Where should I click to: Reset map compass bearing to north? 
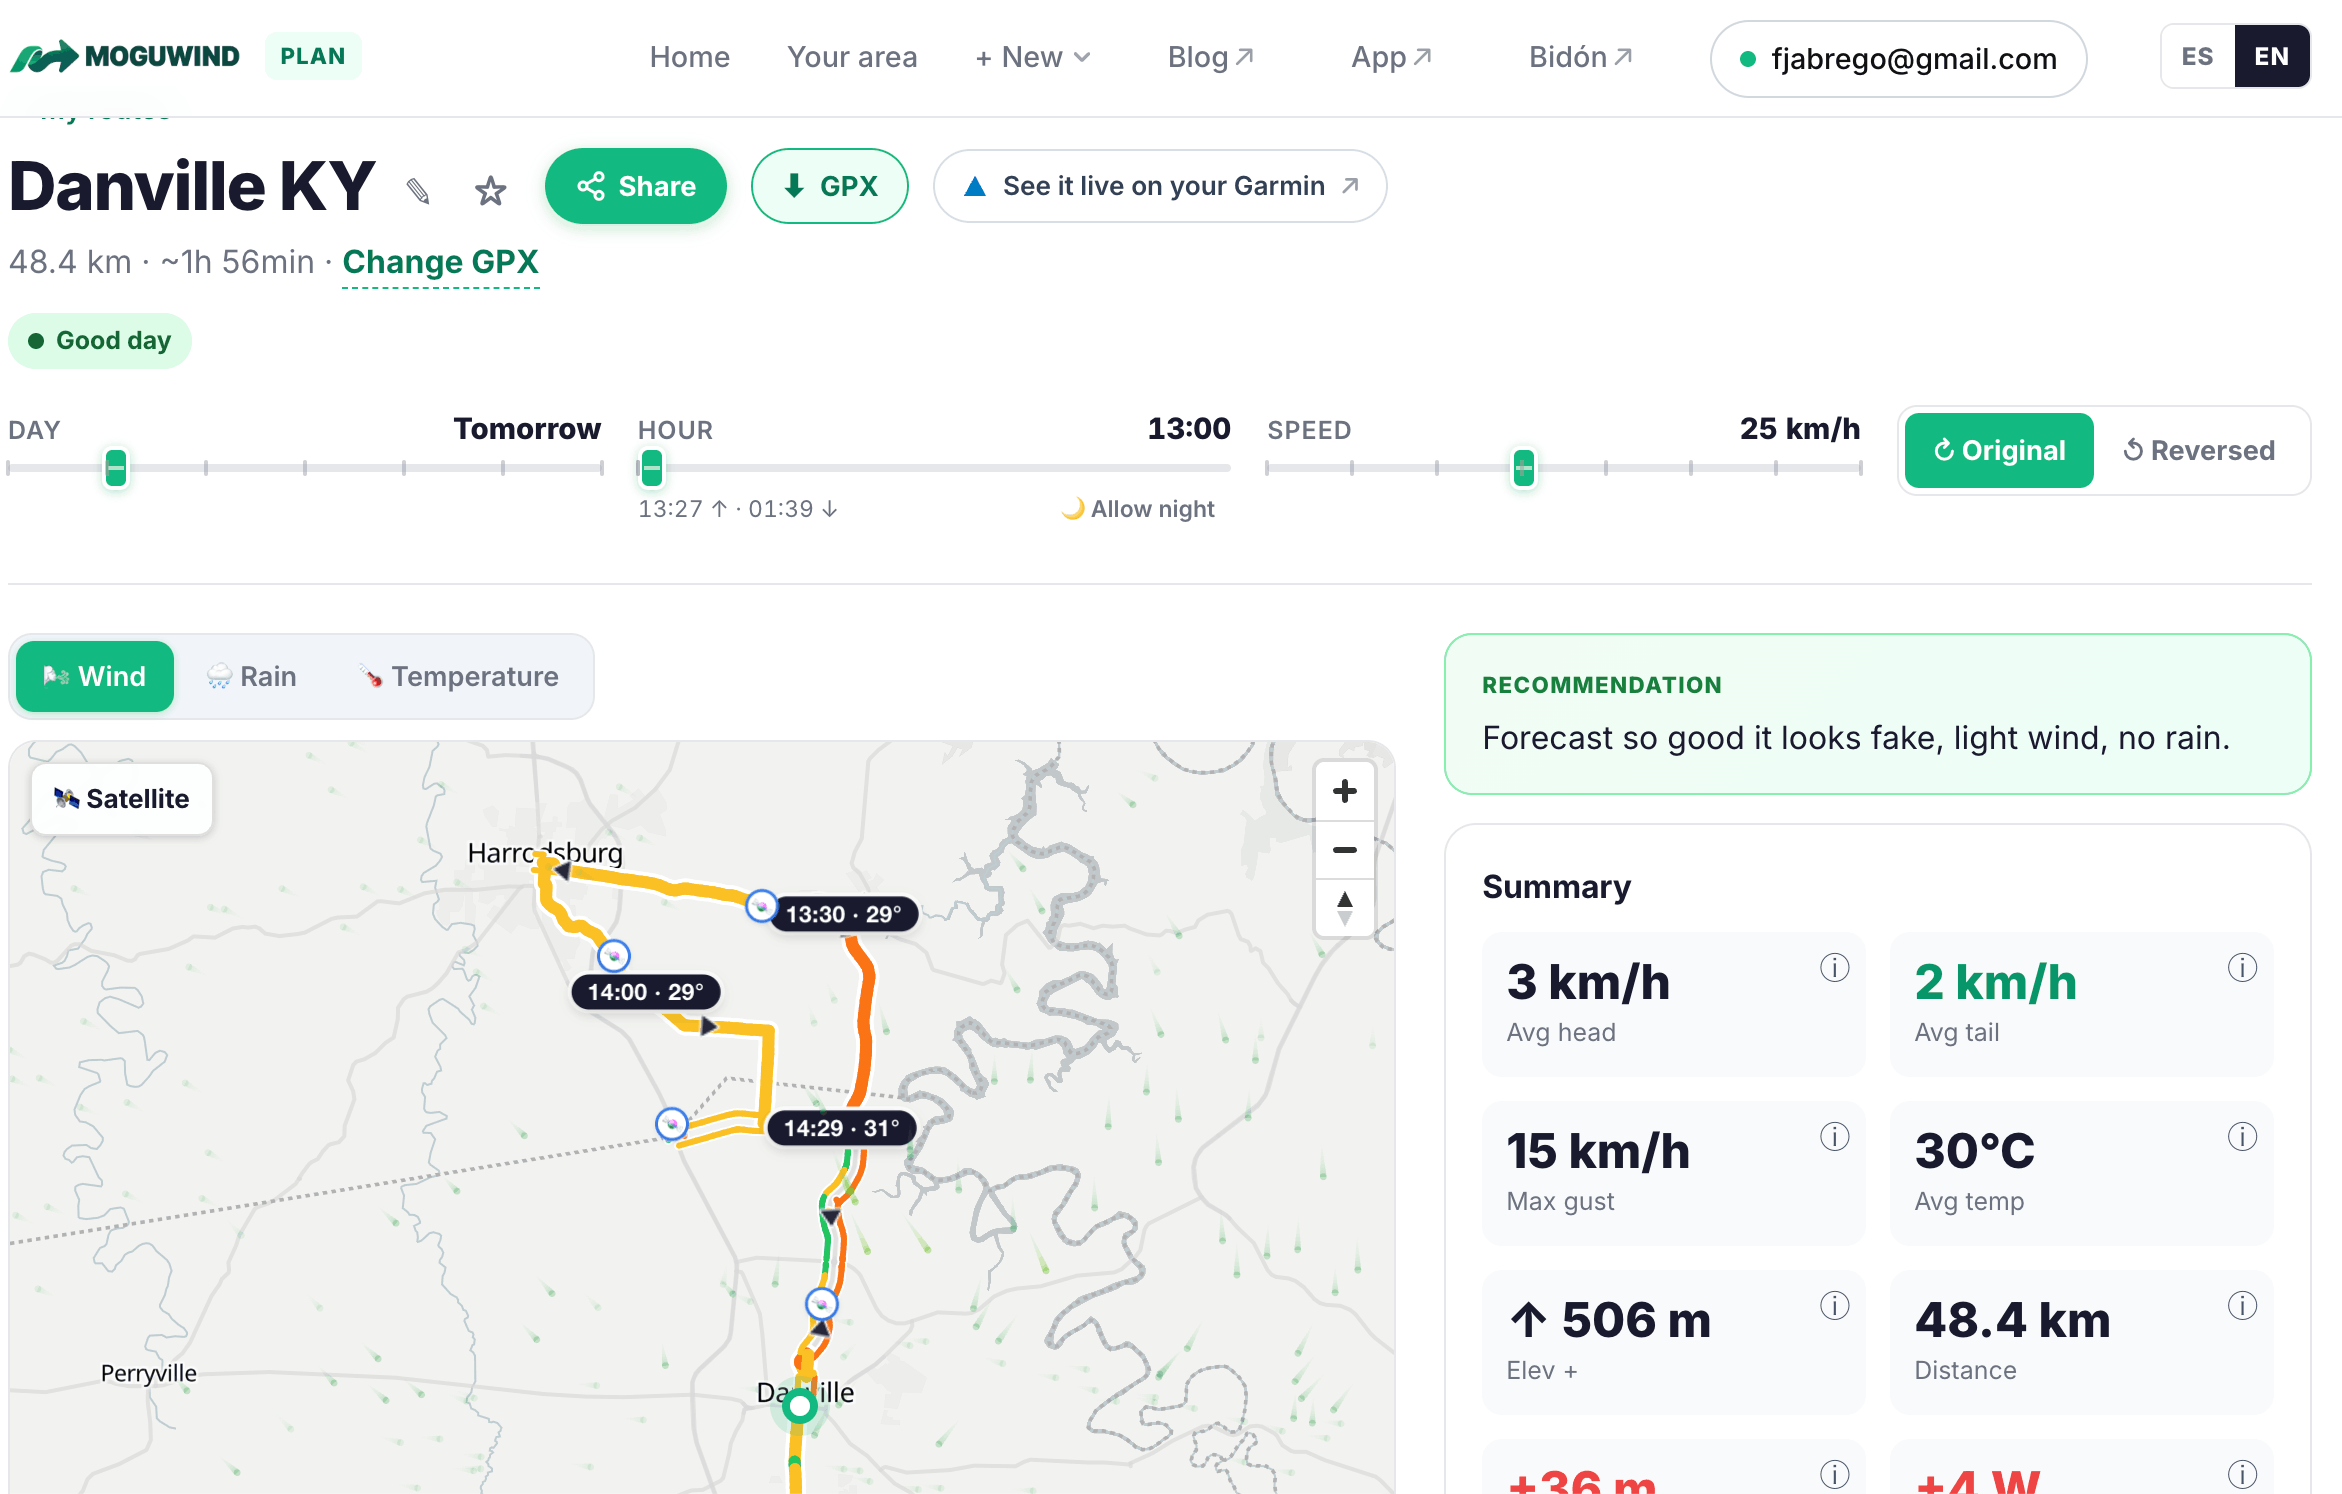coord(1344,908)
